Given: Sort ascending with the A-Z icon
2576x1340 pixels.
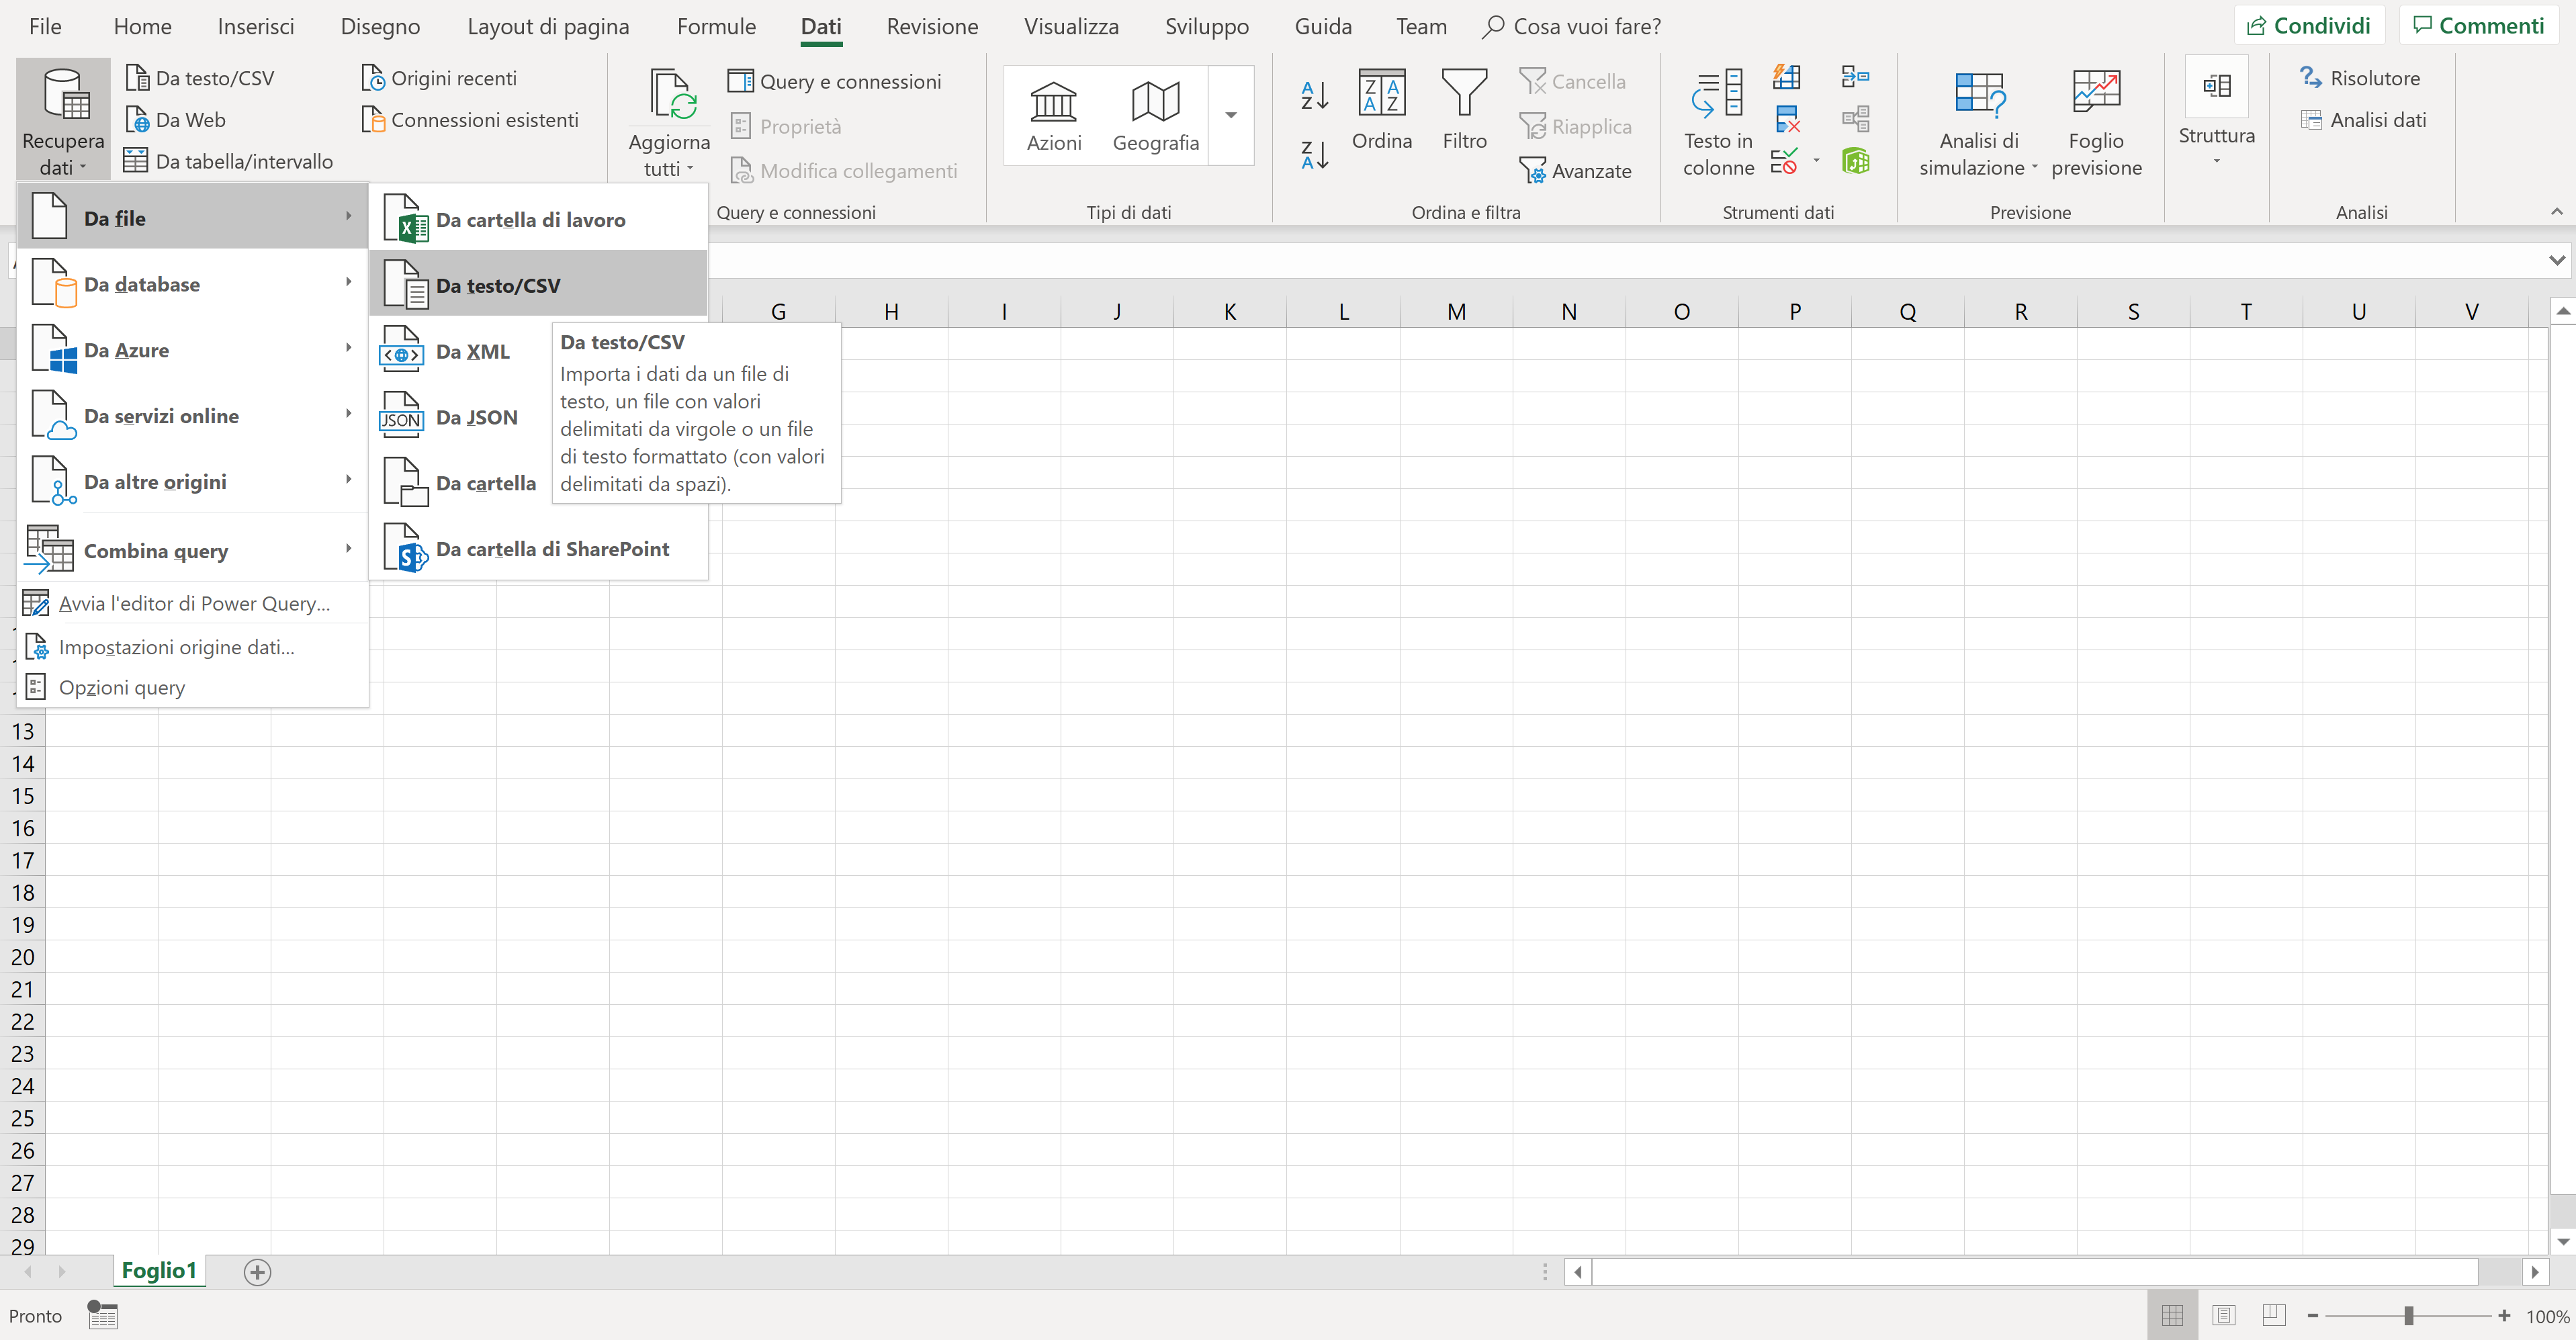Looking at the screenshot, I should coord(1314,95).
